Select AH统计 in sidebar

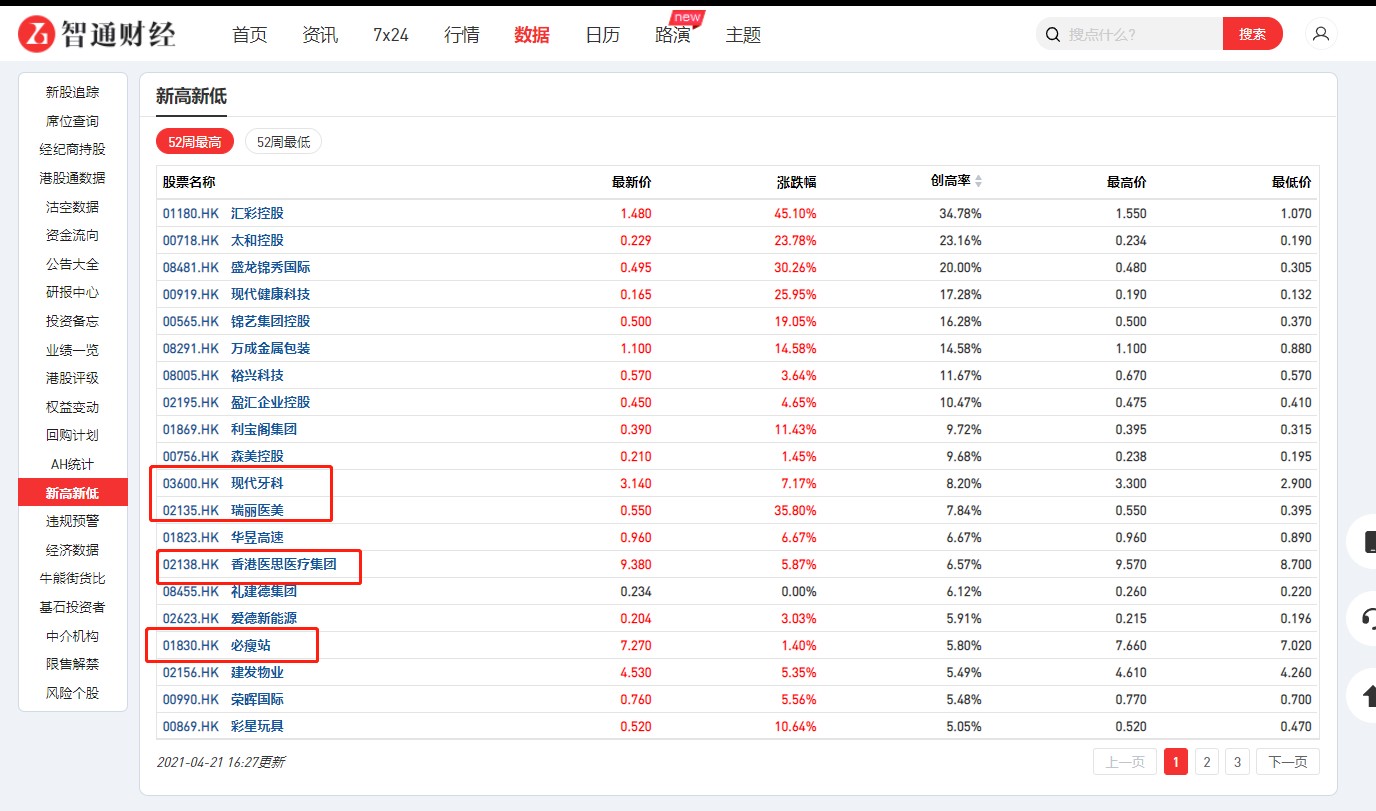tap(73, 464)
